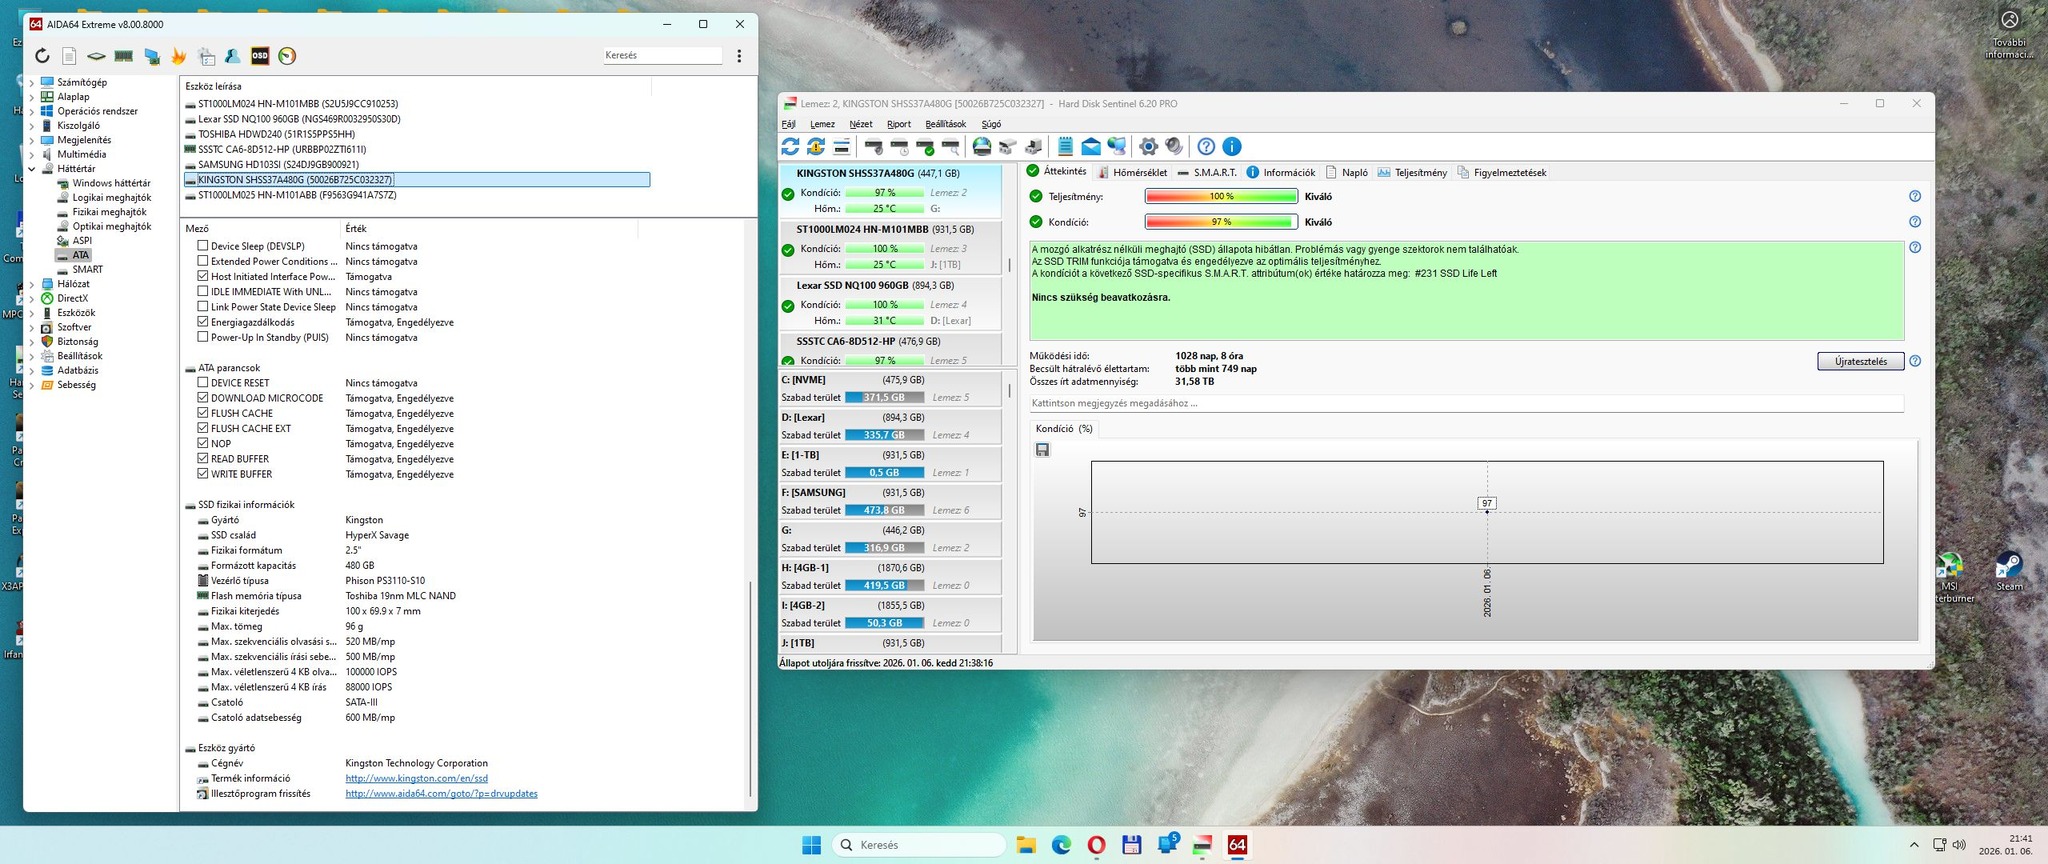This screenshot has width=2048, height=864.
Task: Open the AIDA64 three-dot options menu
Action: (x=739, y=56)
